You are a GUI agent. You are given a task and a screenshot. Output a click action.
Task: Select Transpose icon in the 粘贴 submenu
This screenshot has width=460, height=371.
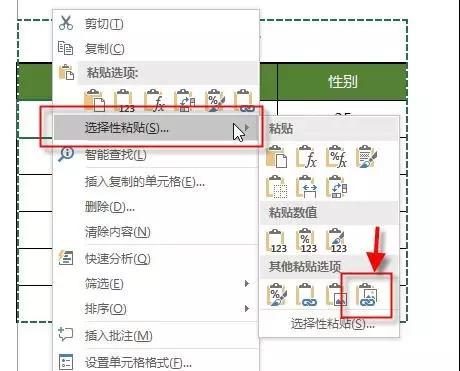coord(336,187)
